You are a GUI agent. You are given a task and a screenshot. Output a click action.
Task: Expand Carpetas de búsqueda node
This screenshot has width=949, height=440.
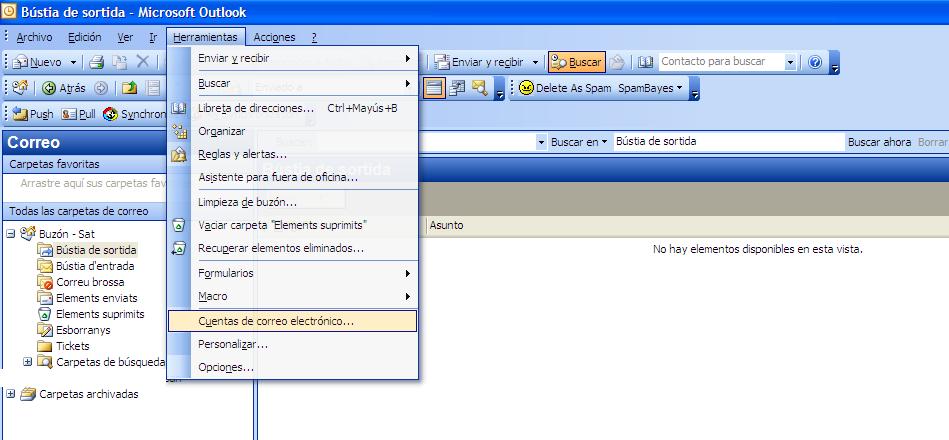[x=27, y=362]
